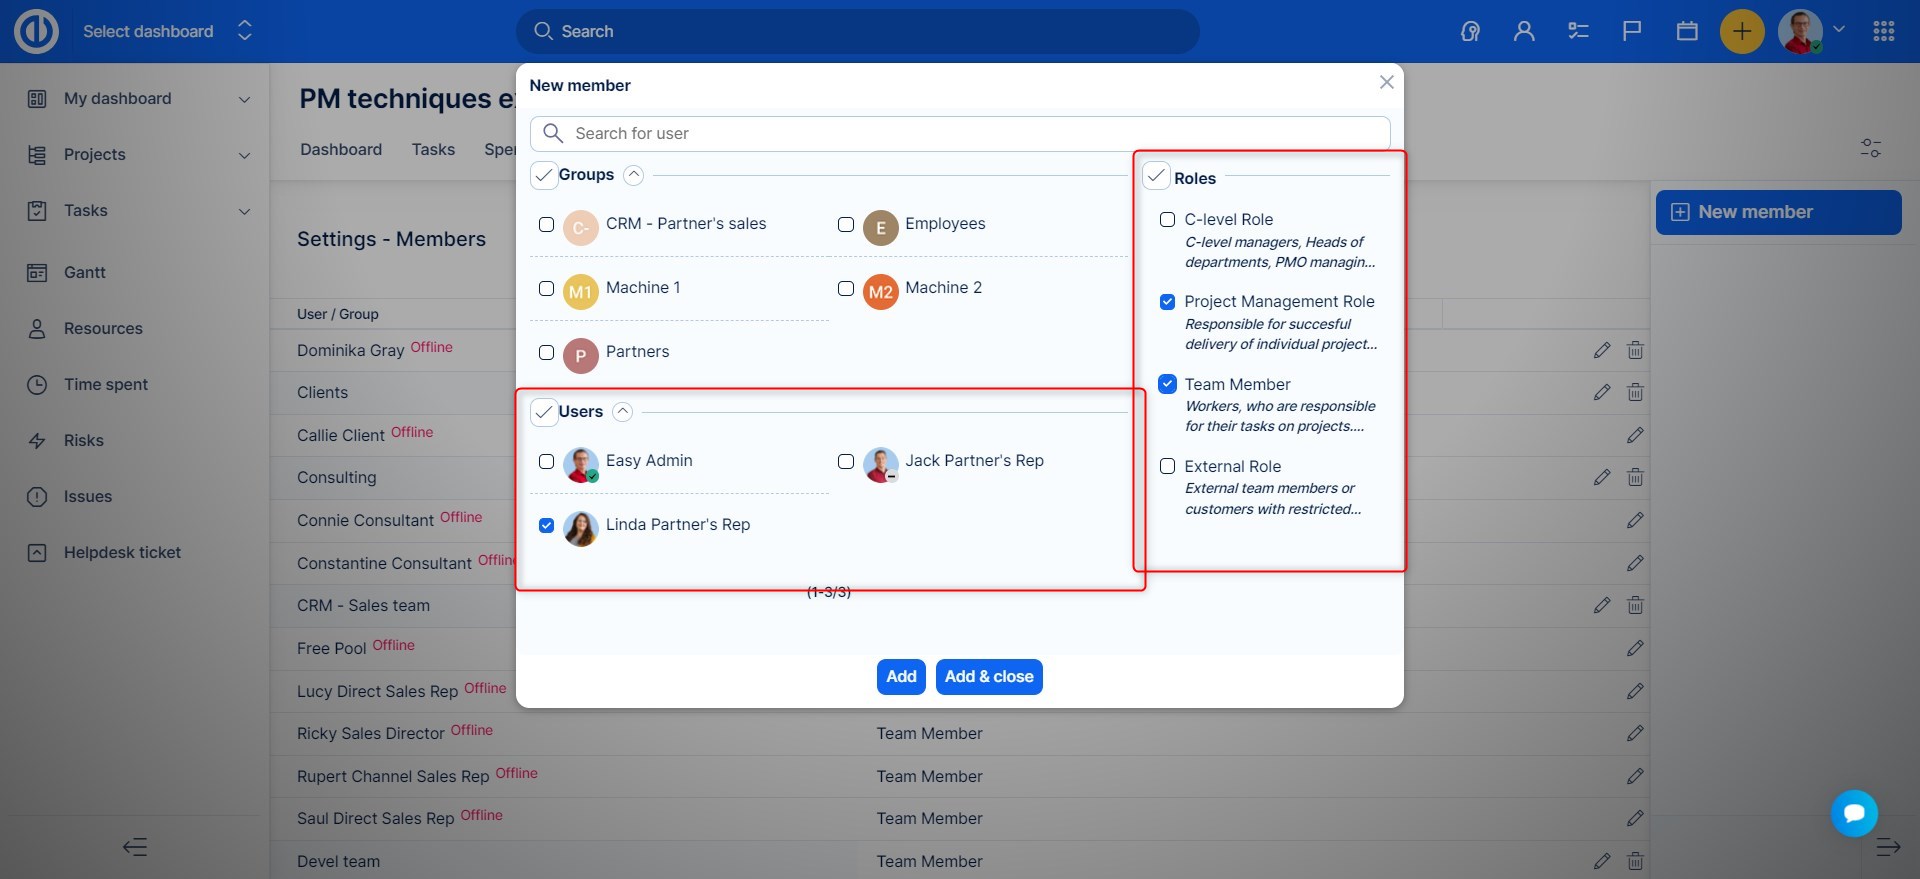Click the user profile icon in top bar

1524,31
